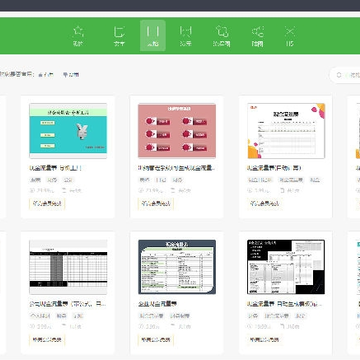This screenshot has width=360, height=360.
Task: Open the star-icon featured category tab
Action: [x=78, y=36]
